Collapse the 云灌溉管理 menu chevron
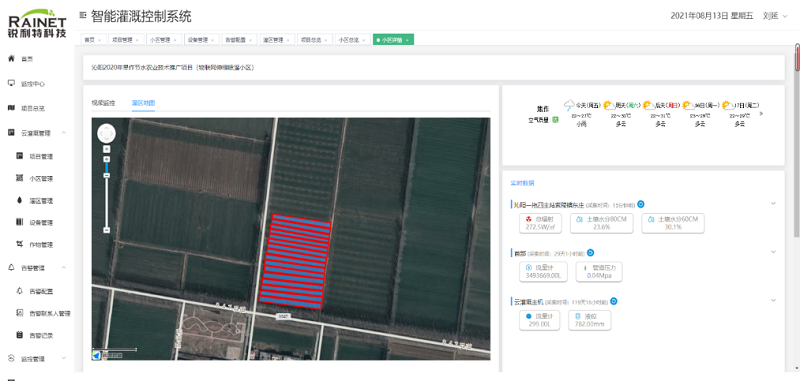 [64, 133]
